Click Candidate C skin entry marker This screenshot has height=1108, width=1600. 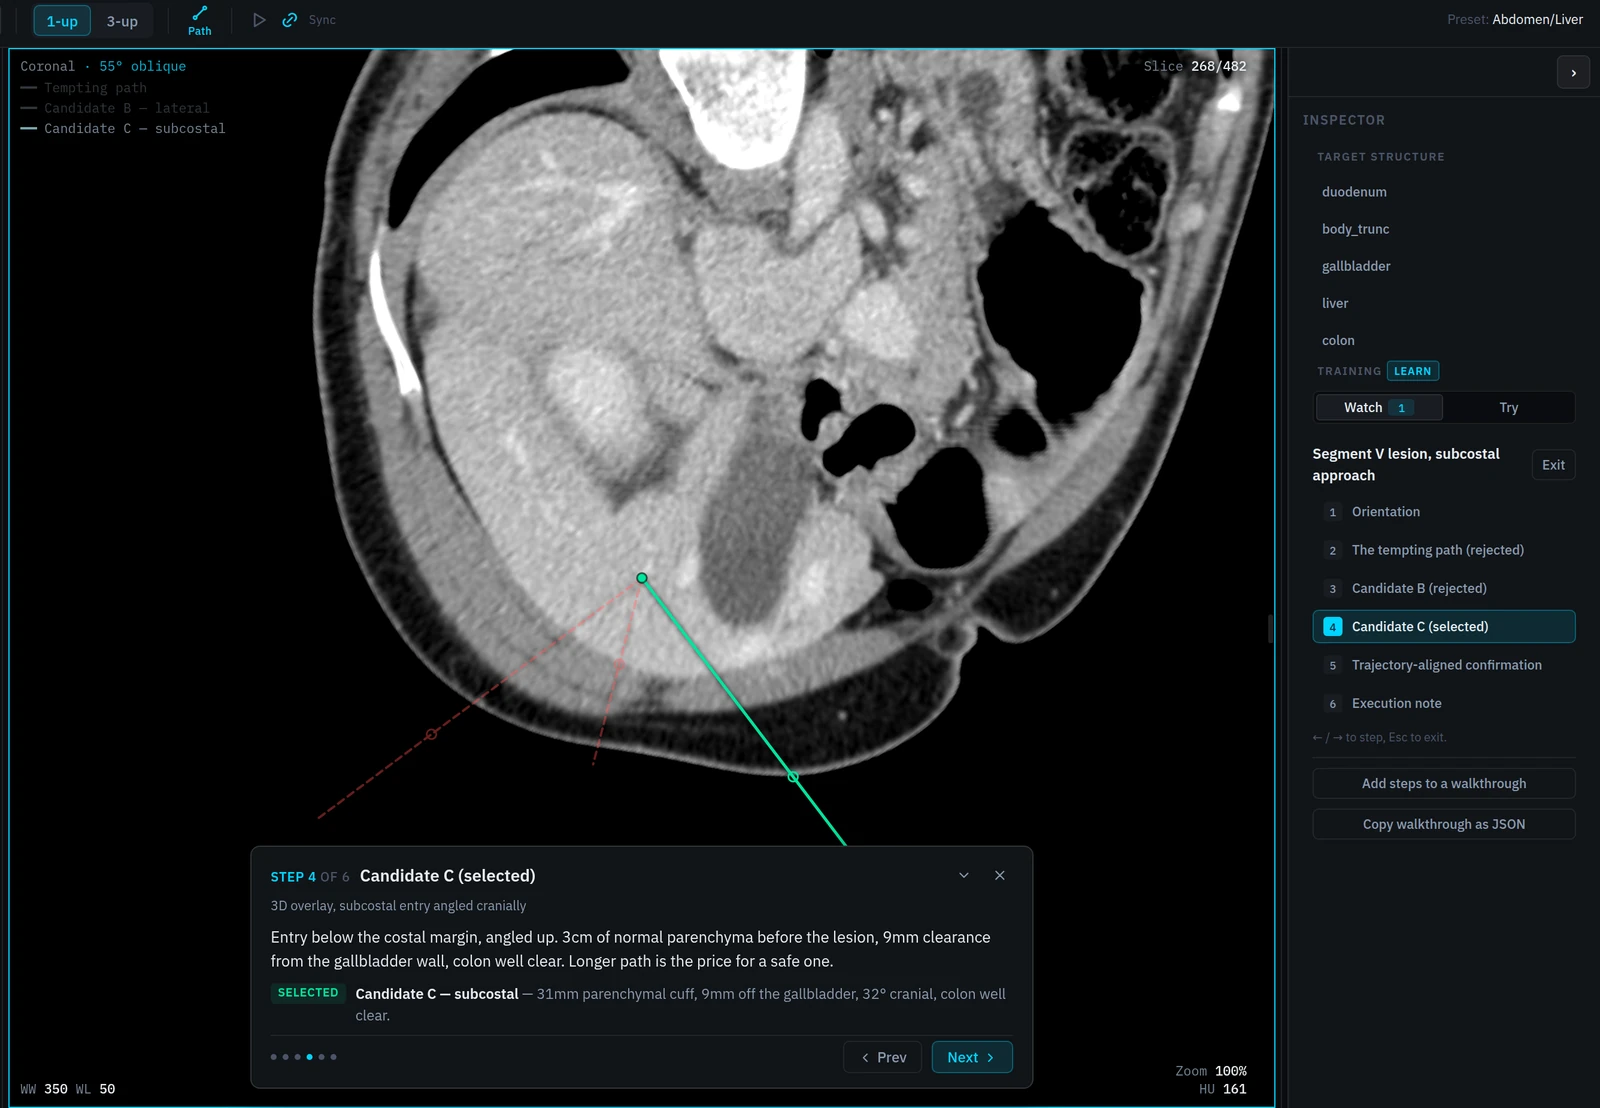(793, 777)
